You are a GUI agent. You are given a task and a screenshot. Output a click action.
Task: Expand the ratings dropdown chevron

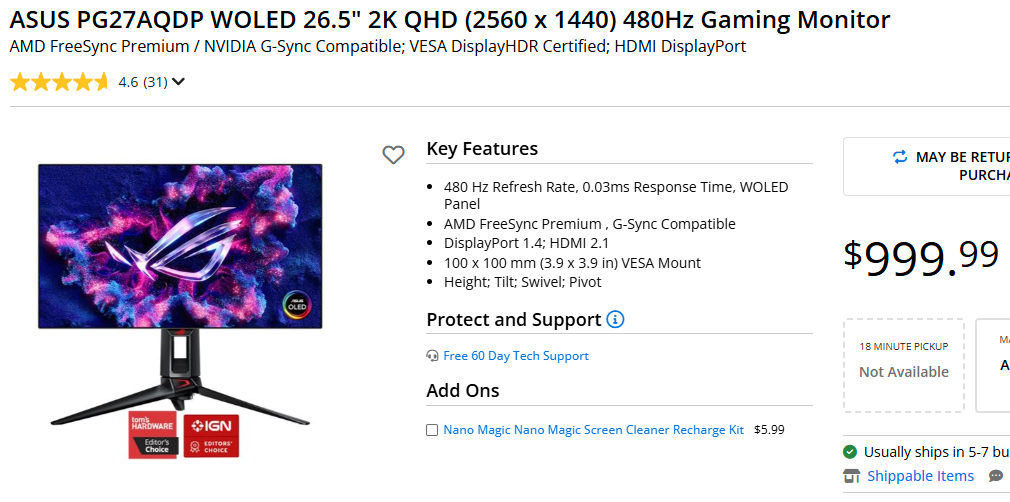pos(179,82)
